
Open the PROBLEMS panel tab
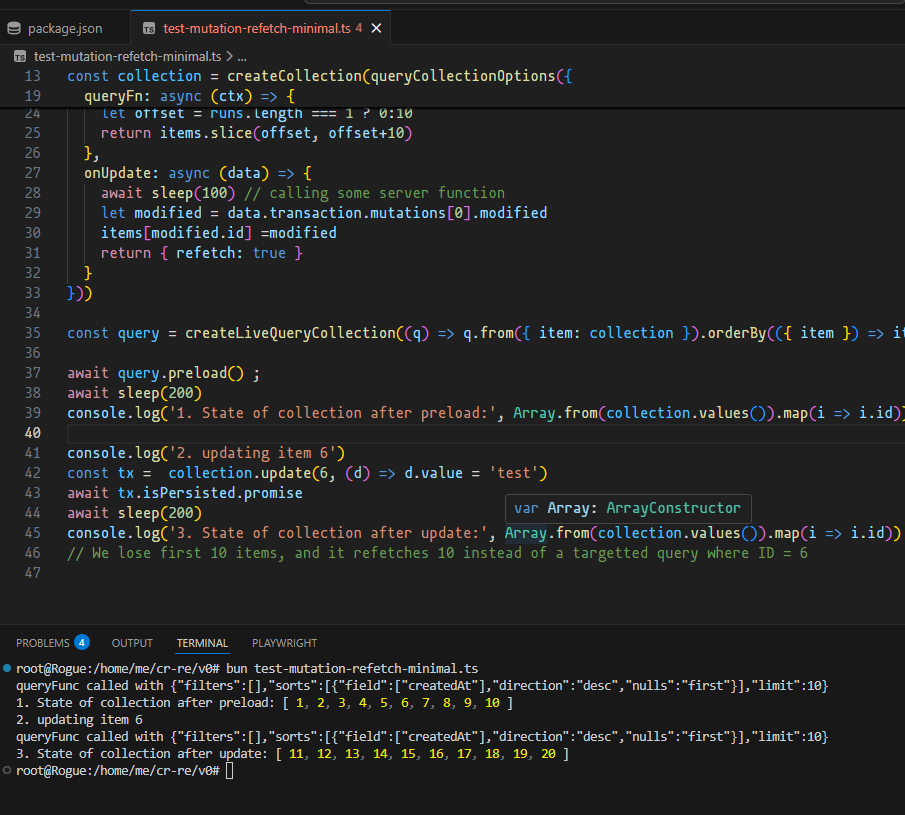pyautogui.click(x=43, y=643)
